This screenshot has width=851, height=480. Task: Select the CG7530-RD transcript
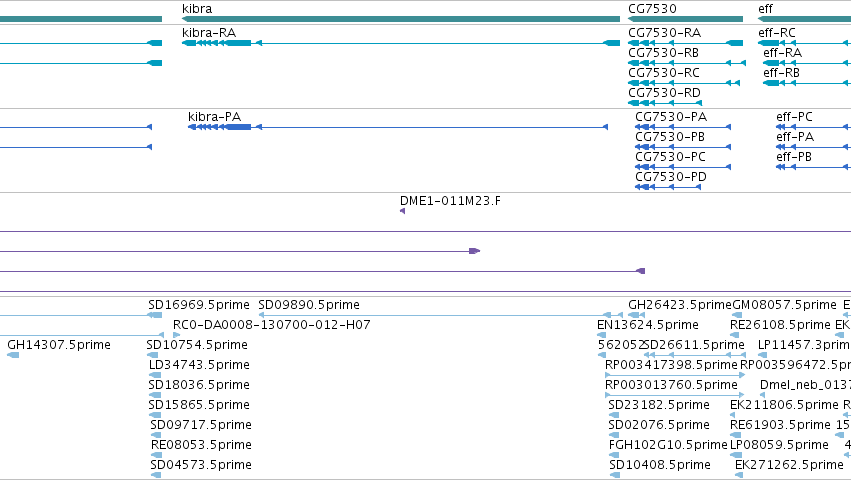[x=665, y=103]
